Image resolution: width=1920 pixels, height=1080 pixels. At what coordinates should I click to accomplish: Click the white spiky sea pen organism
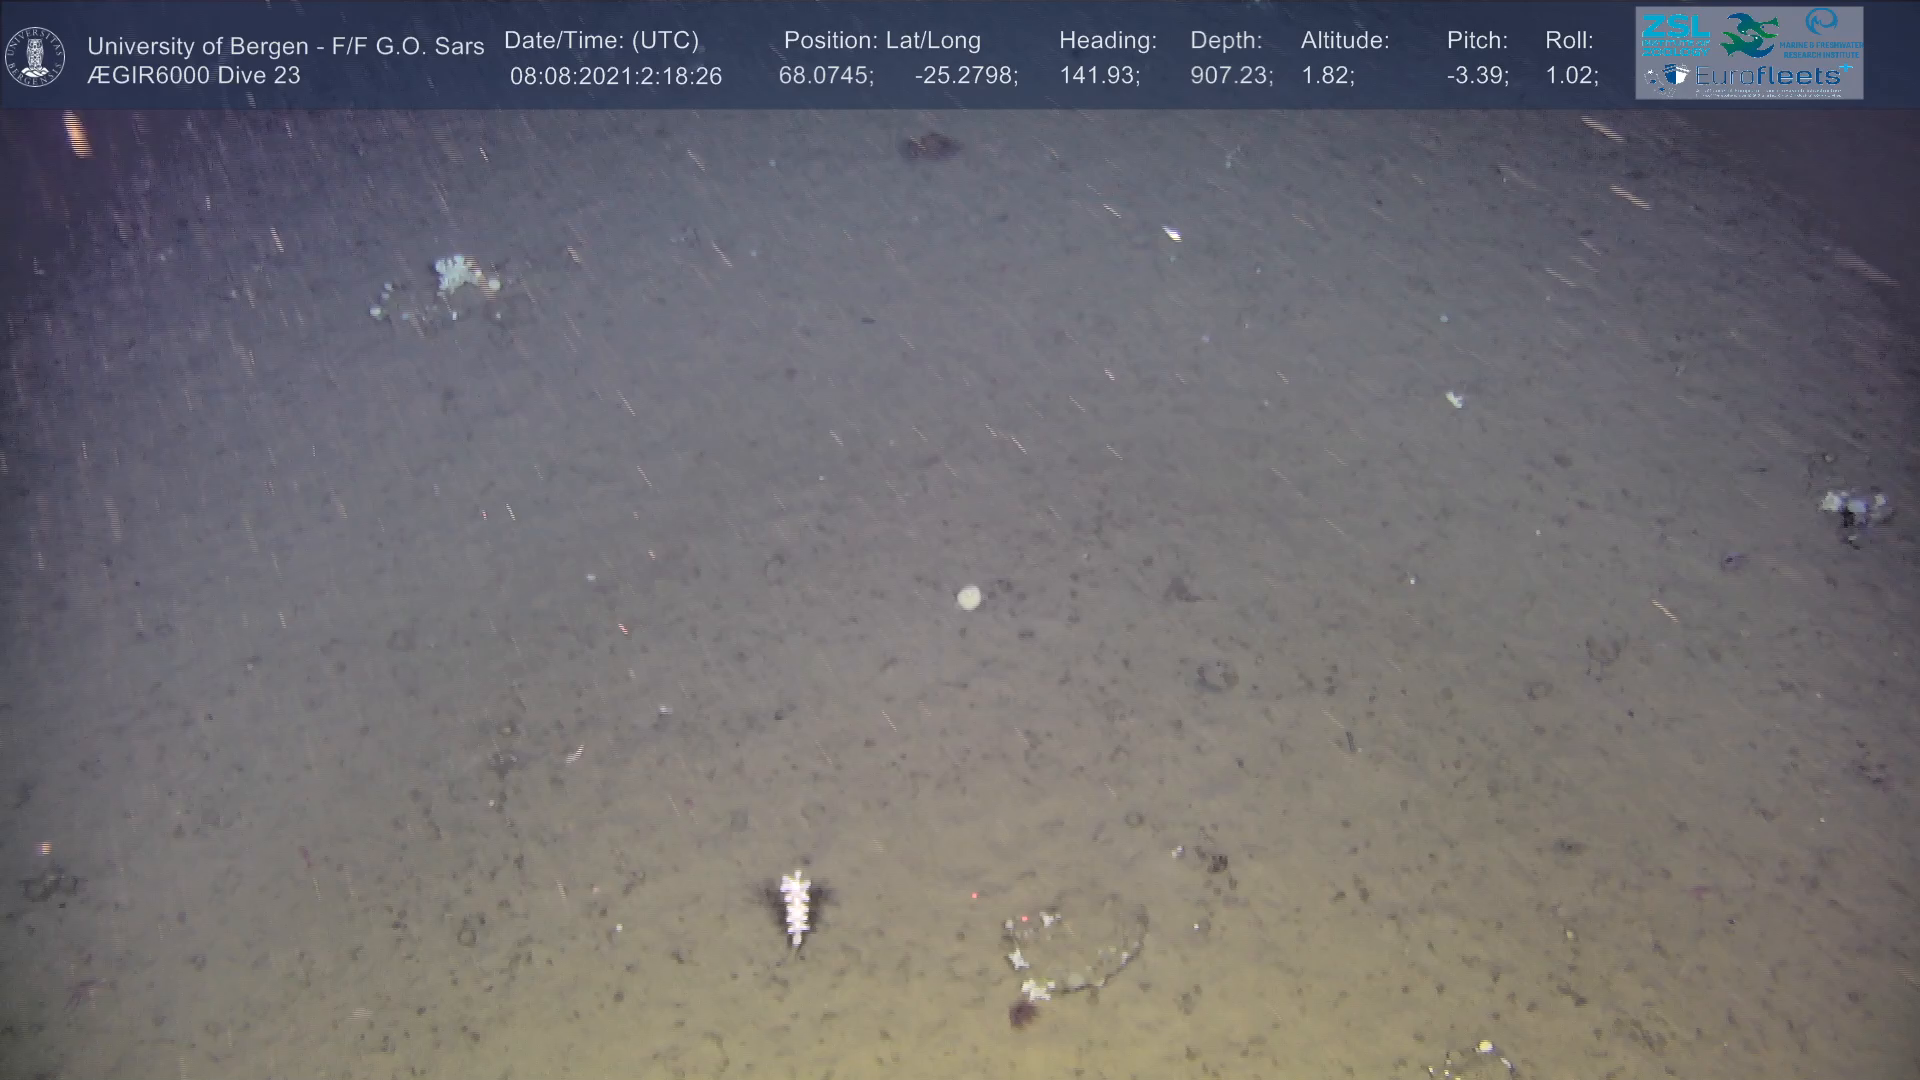point(796,906)
